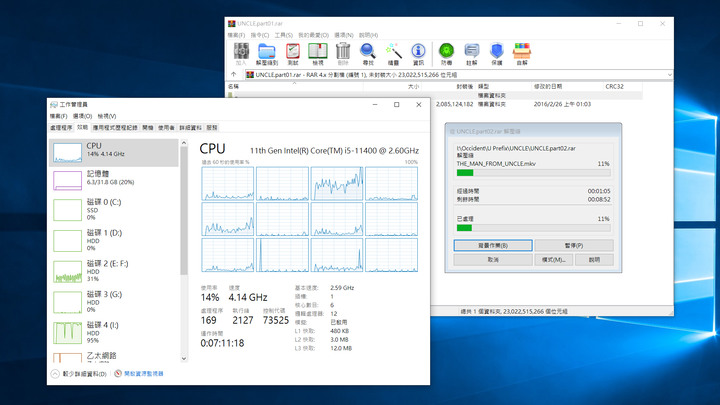Click the Pause (暫停) button in extraction dialog

coord(574,245)
